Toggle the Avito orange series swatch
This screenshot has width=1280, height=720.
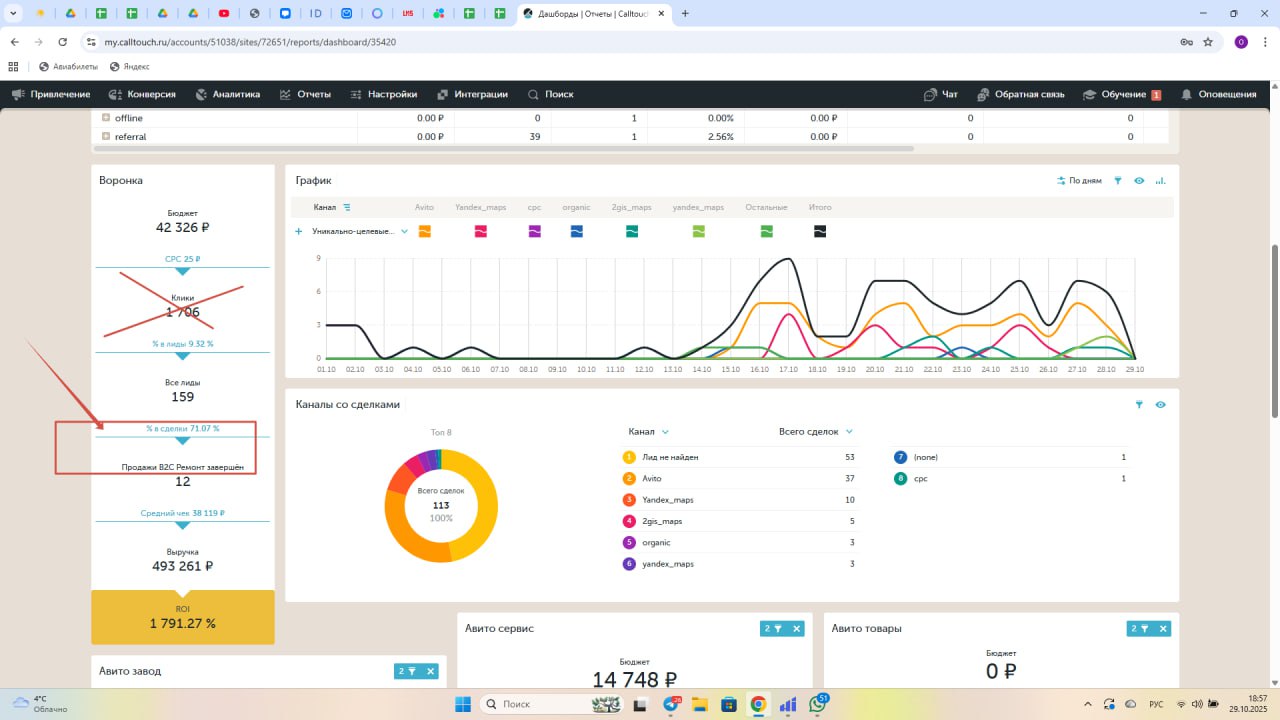[425, 231]
